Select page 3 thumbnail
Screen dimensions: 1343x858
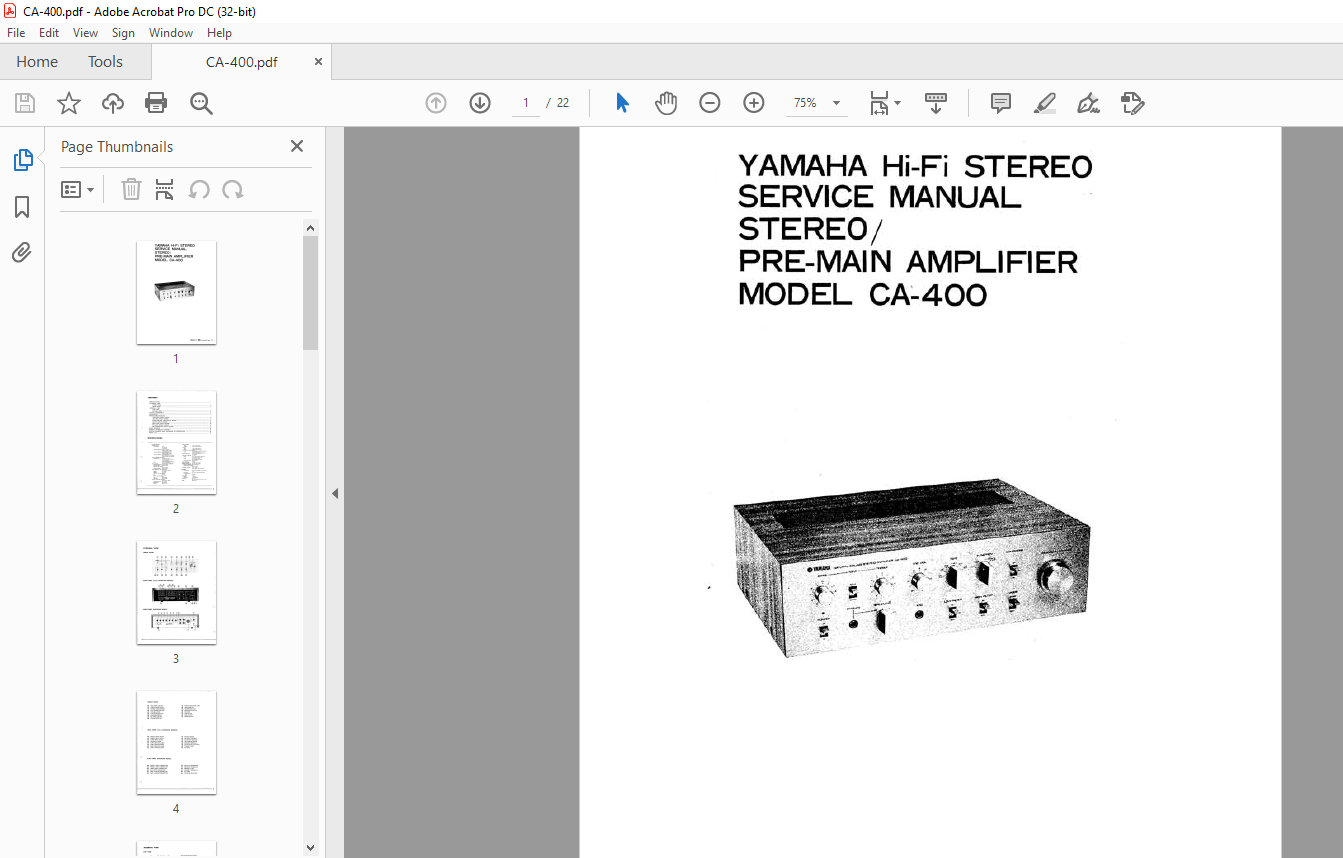pos(176,592)
